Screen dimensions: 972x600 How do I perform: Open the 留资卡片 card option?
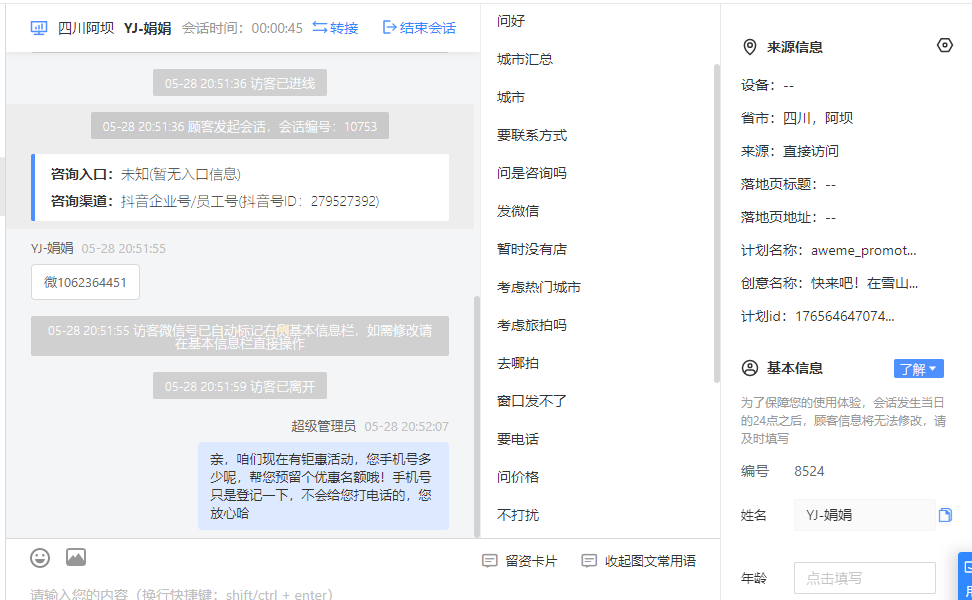(520, 561)
